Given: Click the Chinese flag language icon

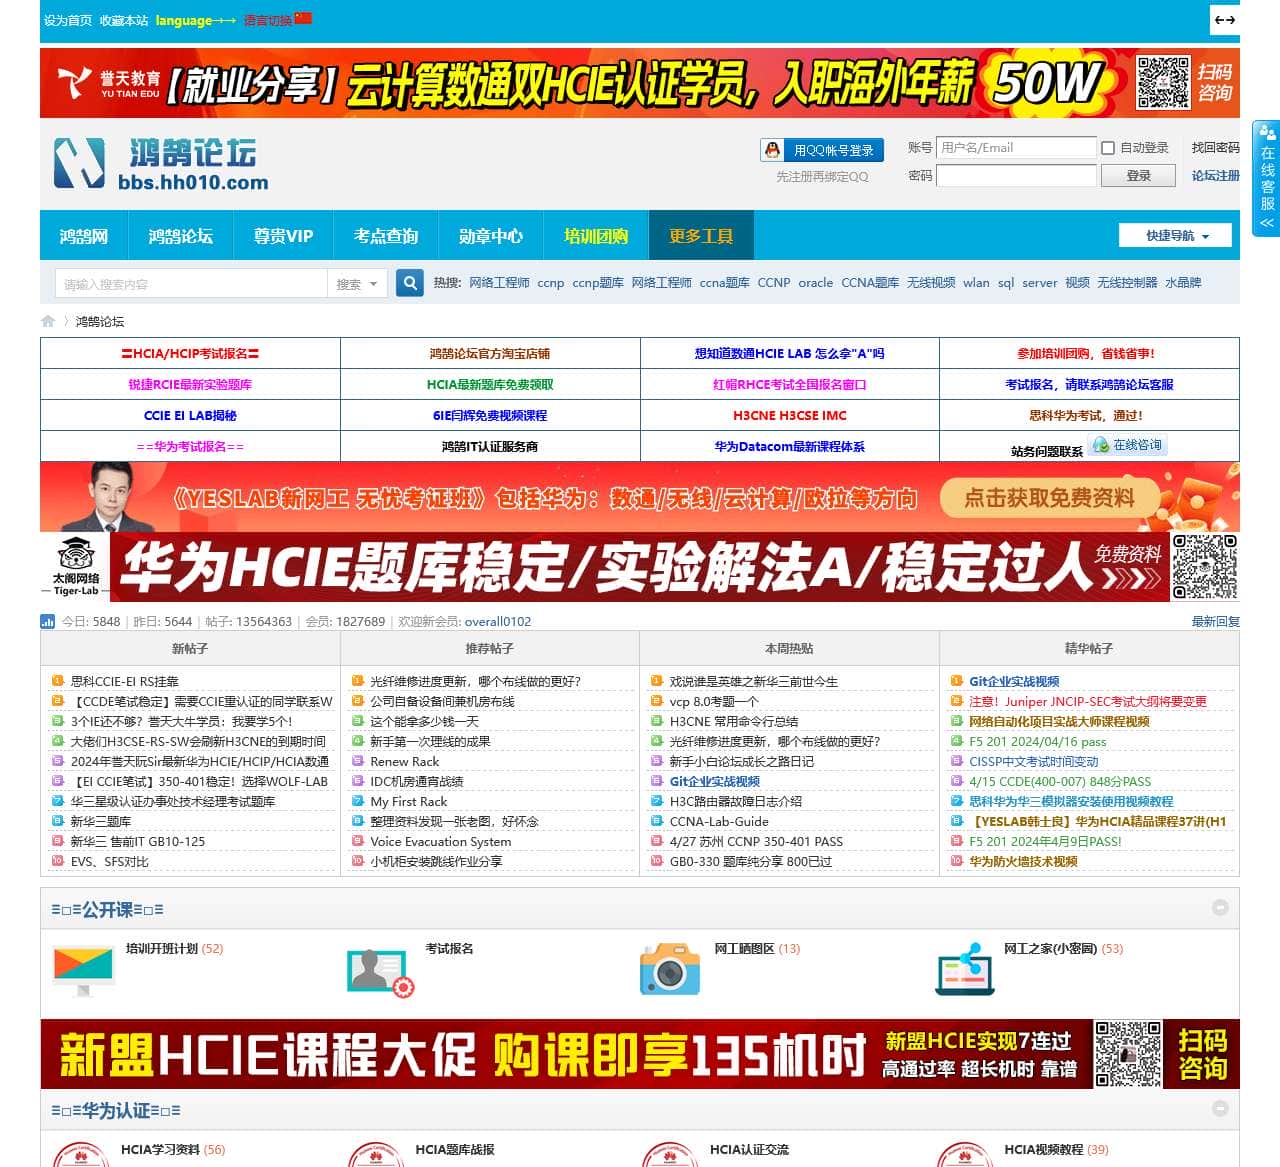Looking at the screenshot, I should tap(303, 19).
